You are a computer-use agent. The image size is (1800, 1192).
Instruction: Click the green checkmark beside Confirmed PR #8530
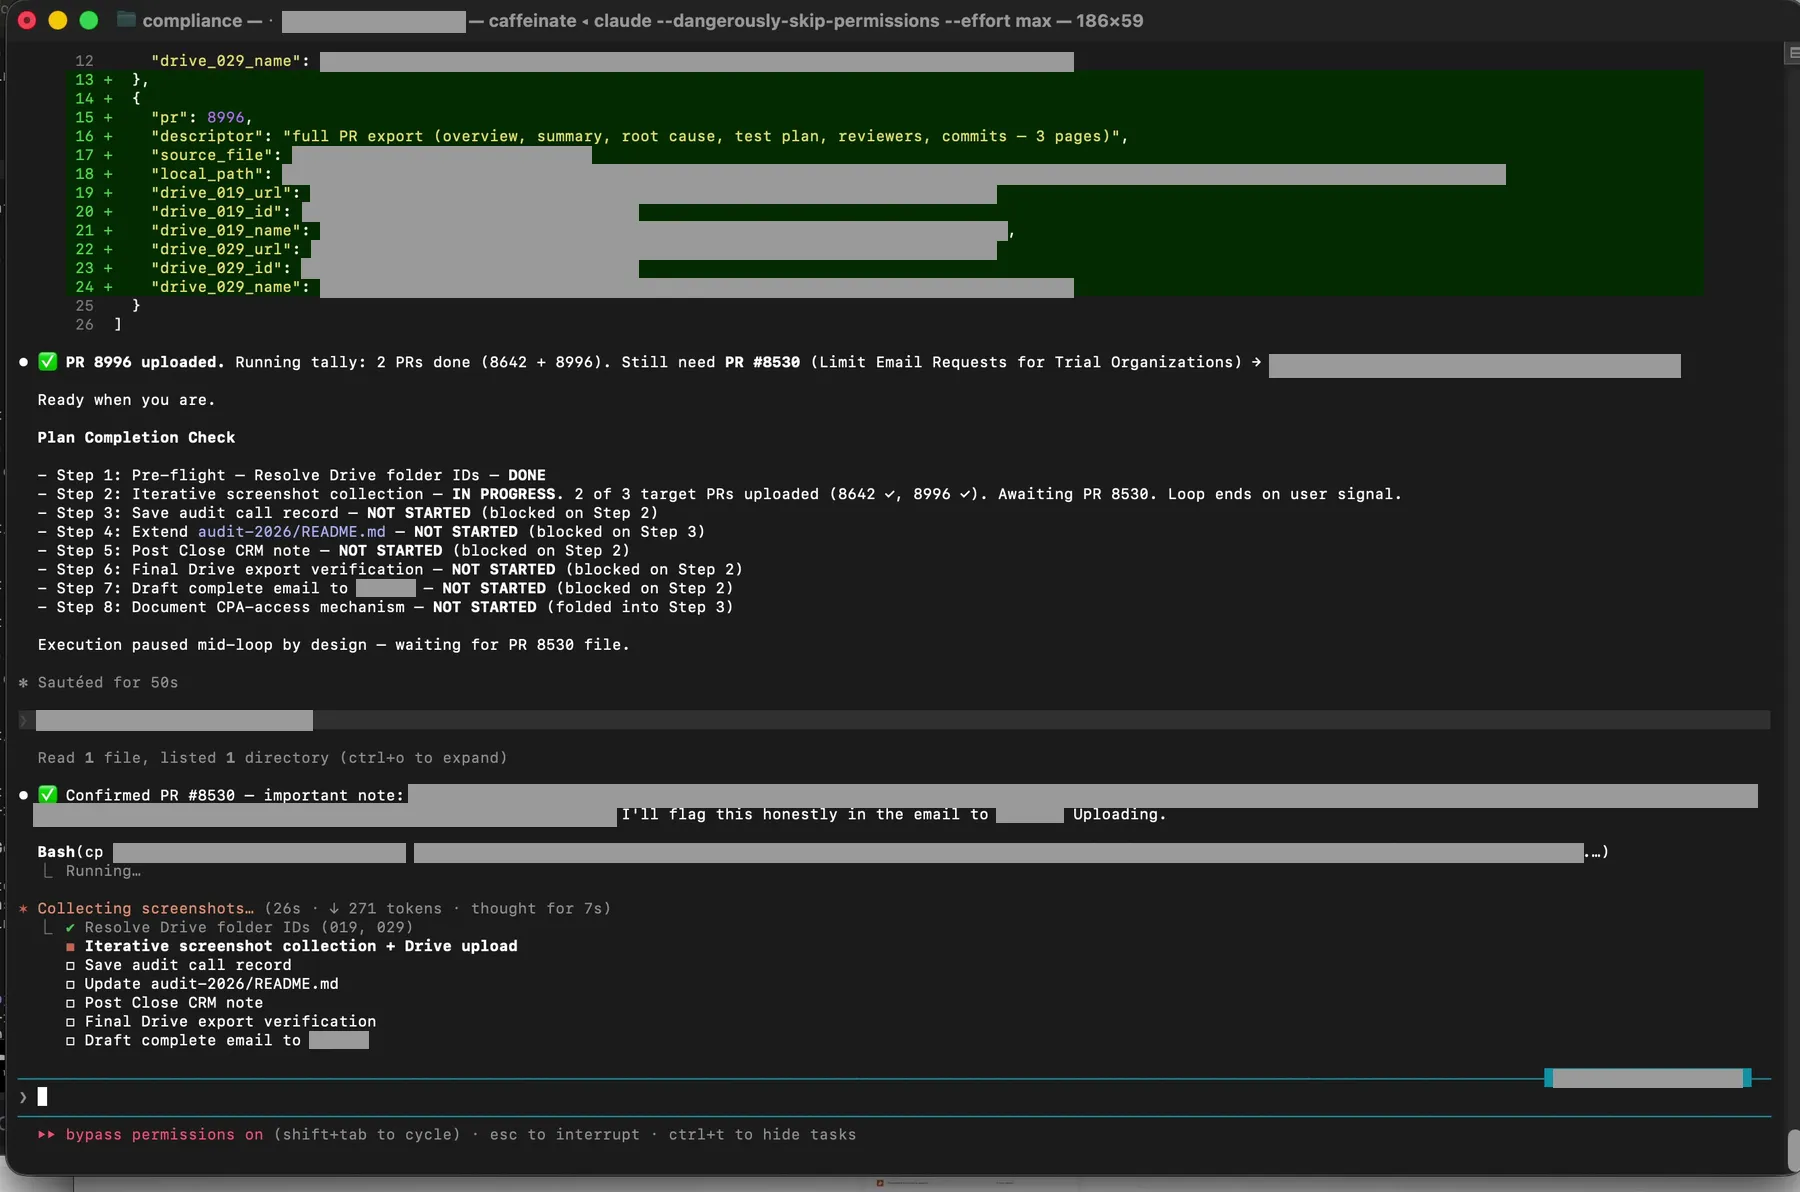click(x=47, y=795)
